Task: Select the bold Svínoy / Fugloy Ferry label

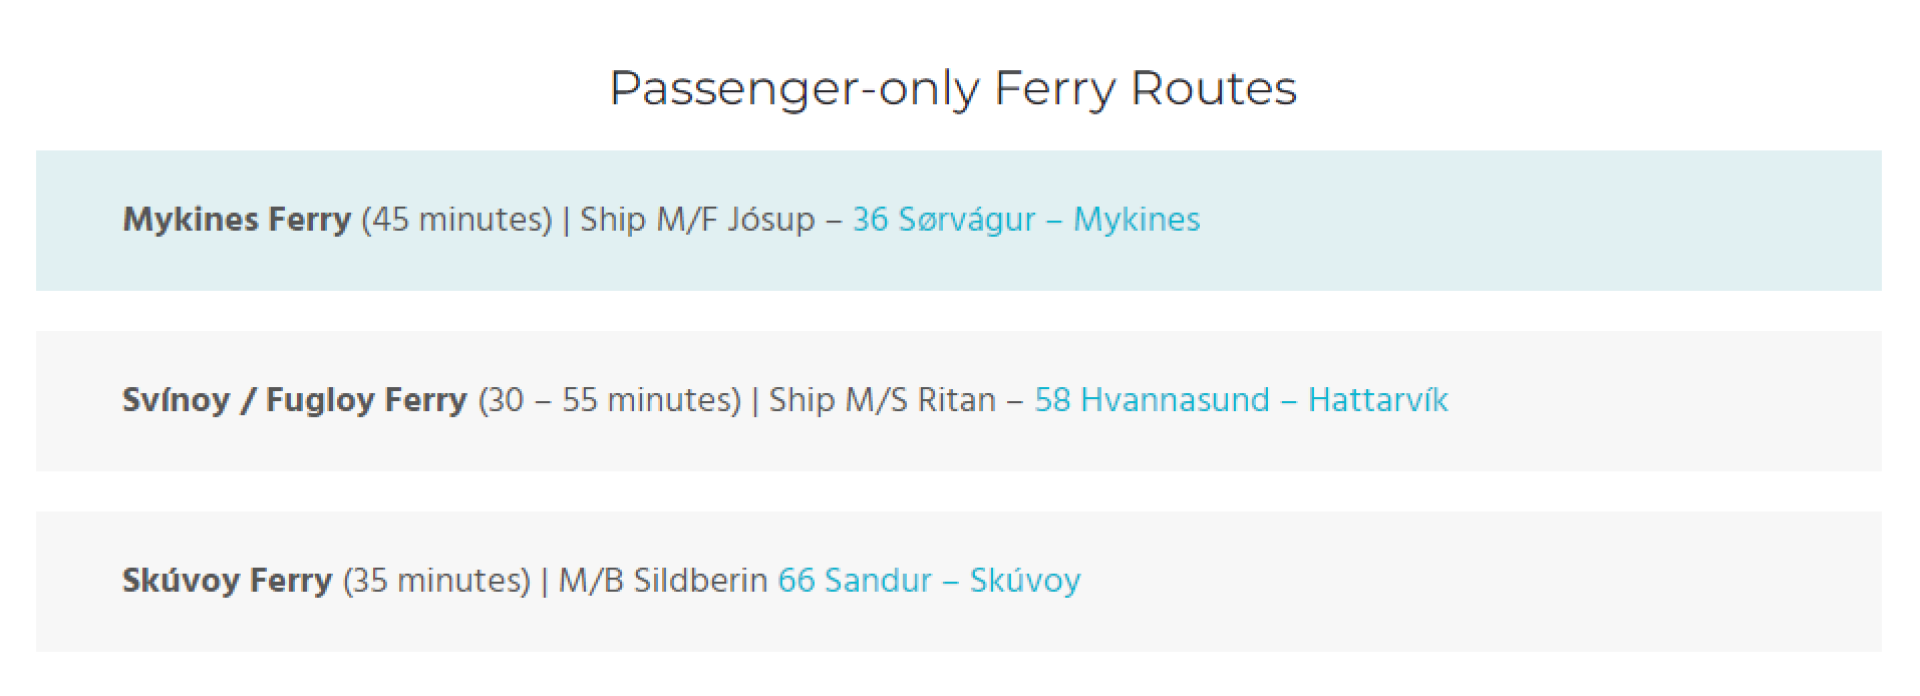Action: click(x=295, y=400)
